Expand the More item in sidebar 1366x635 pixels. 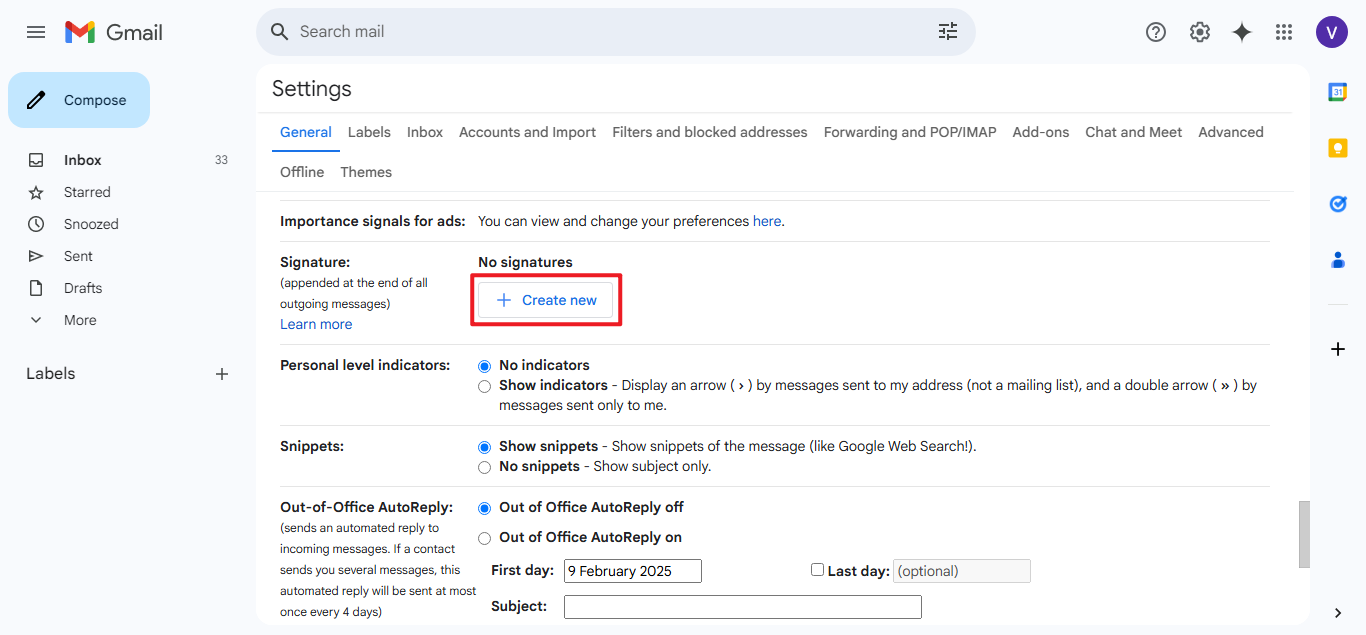(x=80, y=320)
